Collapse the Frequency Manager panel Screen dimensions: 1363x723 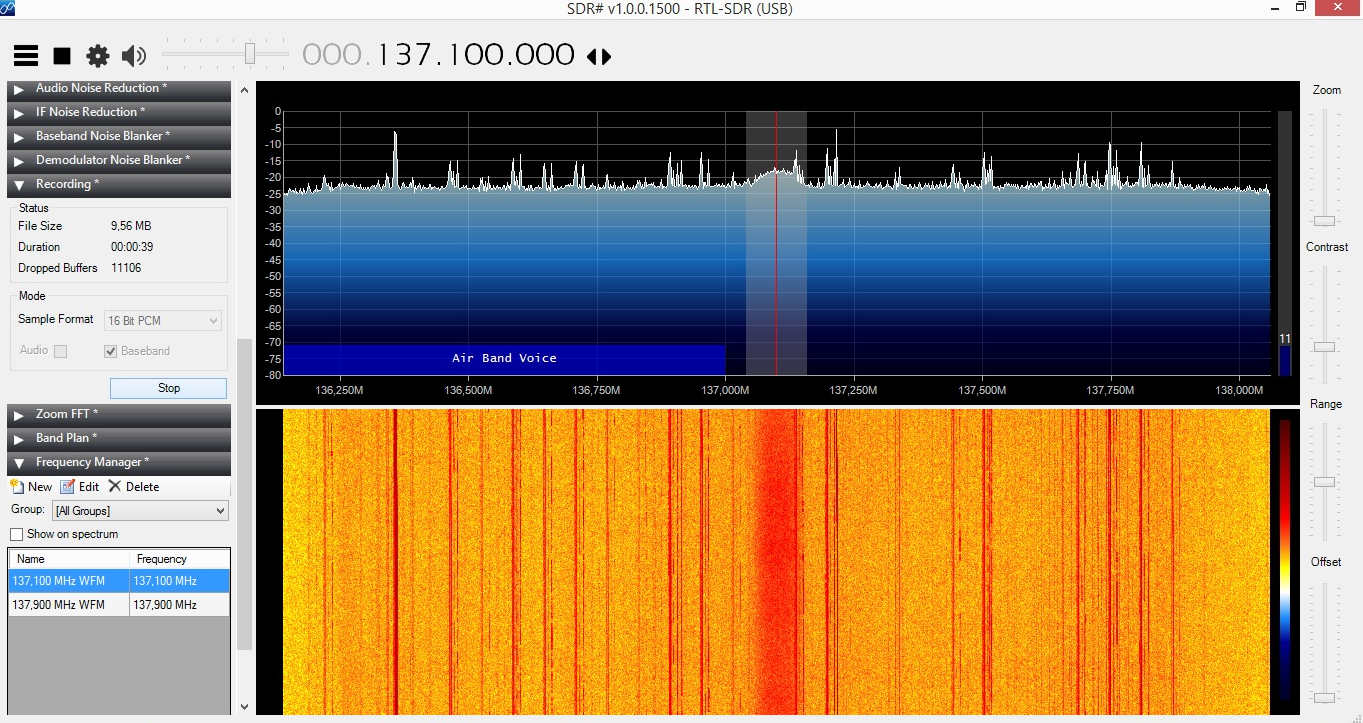119,462
